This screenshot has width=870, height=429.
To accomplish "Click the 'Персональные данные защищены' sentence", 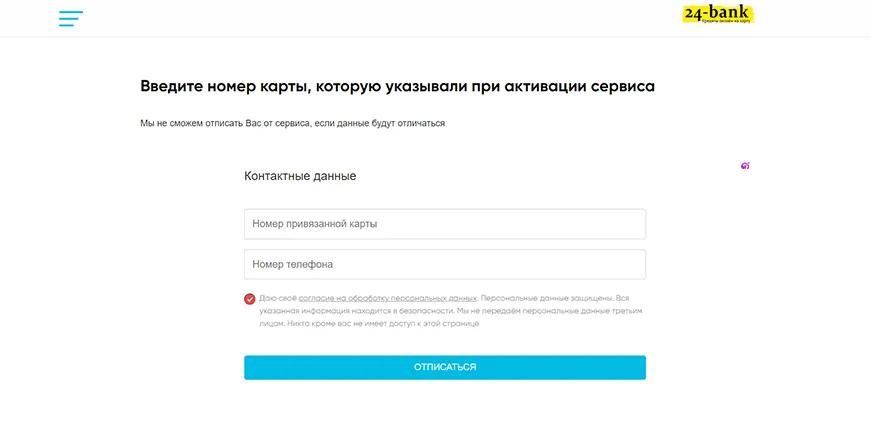I will click(x=545, y=298).
